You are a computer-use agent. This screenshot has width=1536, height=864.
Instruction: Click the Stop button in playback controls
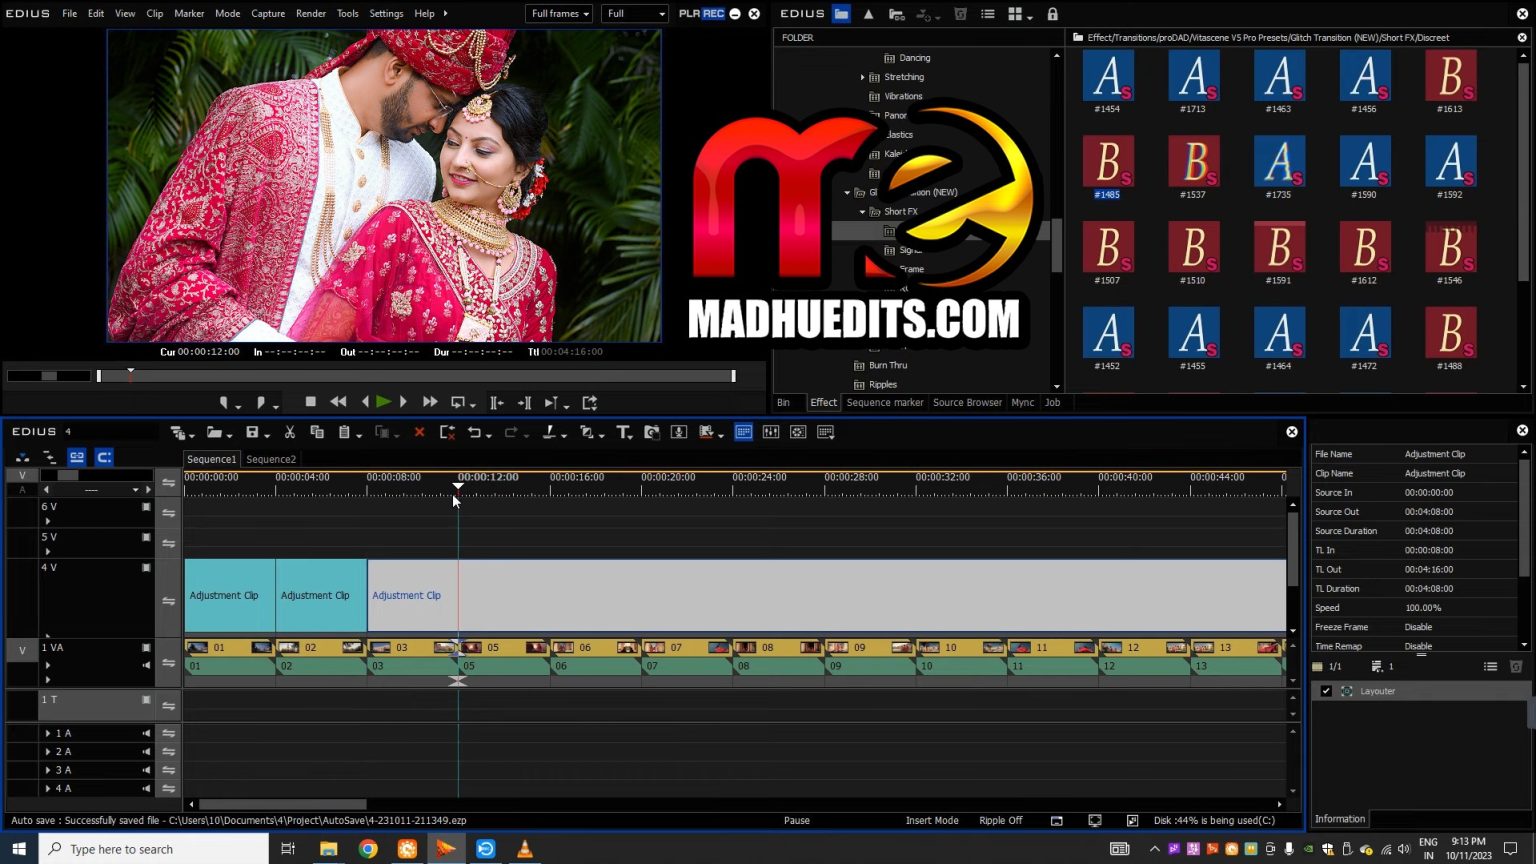tap(312, 402)
